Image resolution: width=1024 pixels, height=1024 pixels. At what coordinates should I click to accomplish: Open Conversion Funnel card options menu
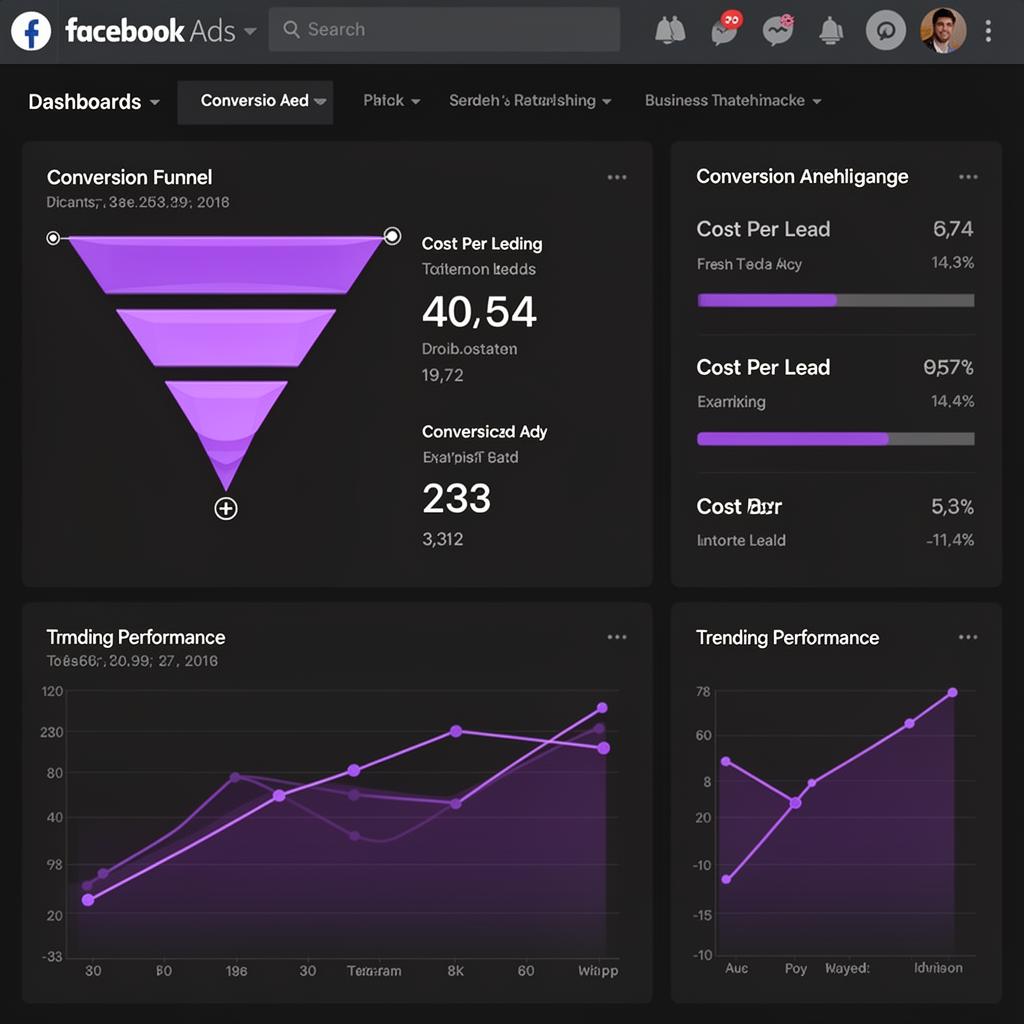[x=616, y=177]
